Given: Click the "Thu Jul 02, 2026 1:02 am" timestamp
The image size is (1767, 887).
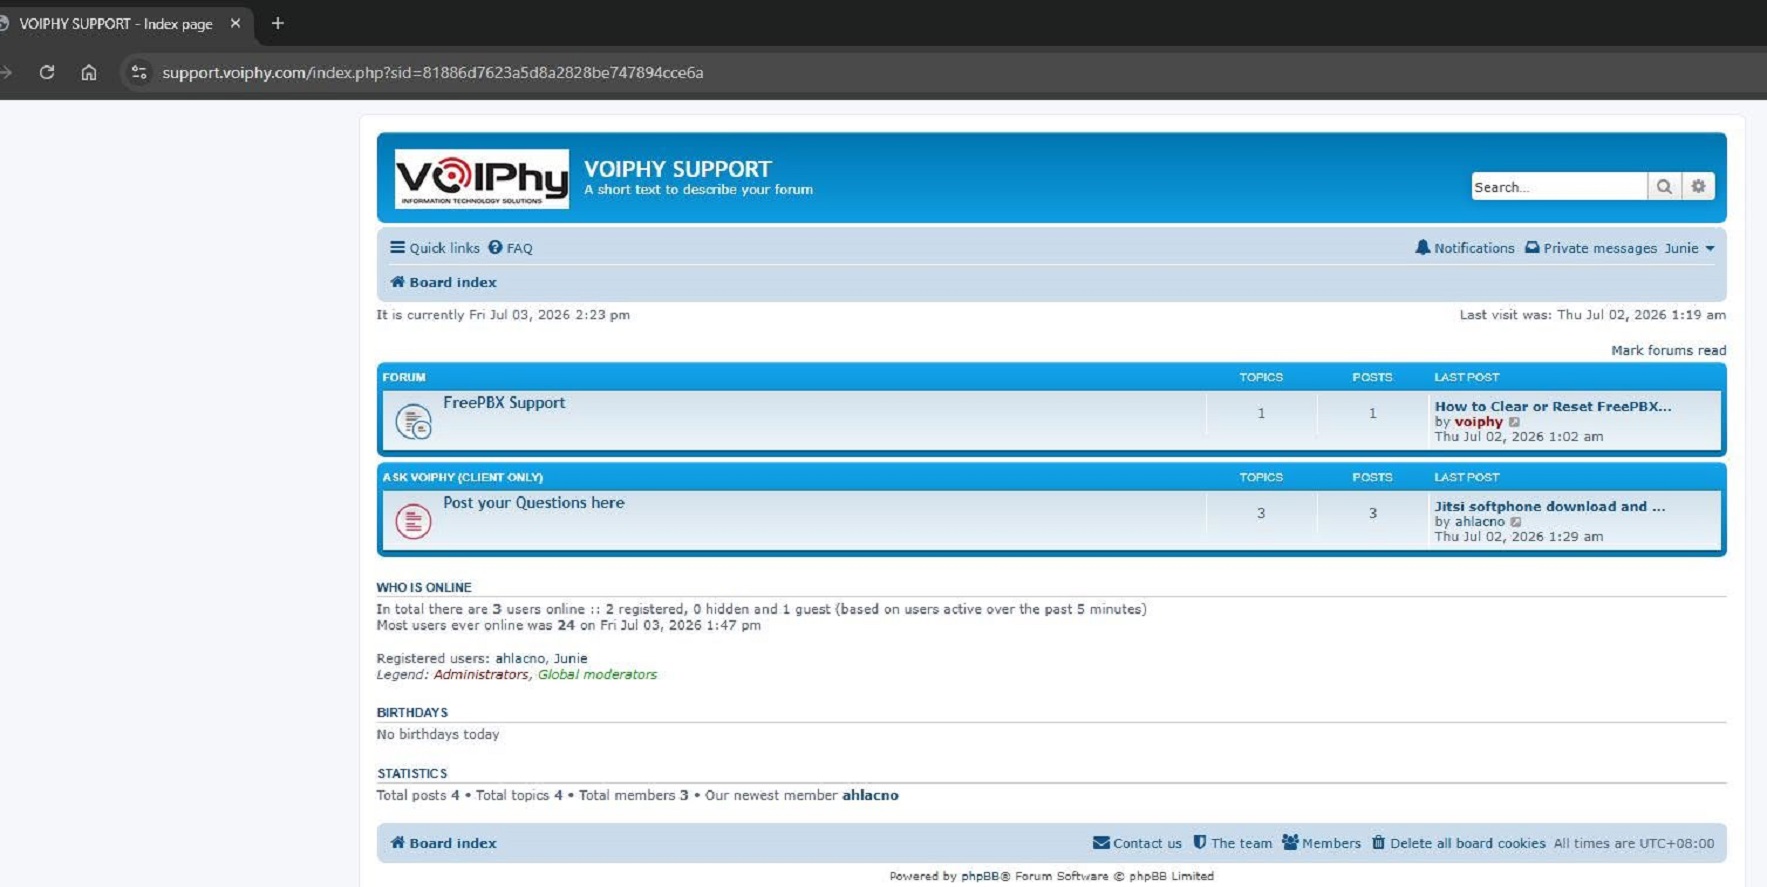Looking at the screenshot, I should 1519,437.
